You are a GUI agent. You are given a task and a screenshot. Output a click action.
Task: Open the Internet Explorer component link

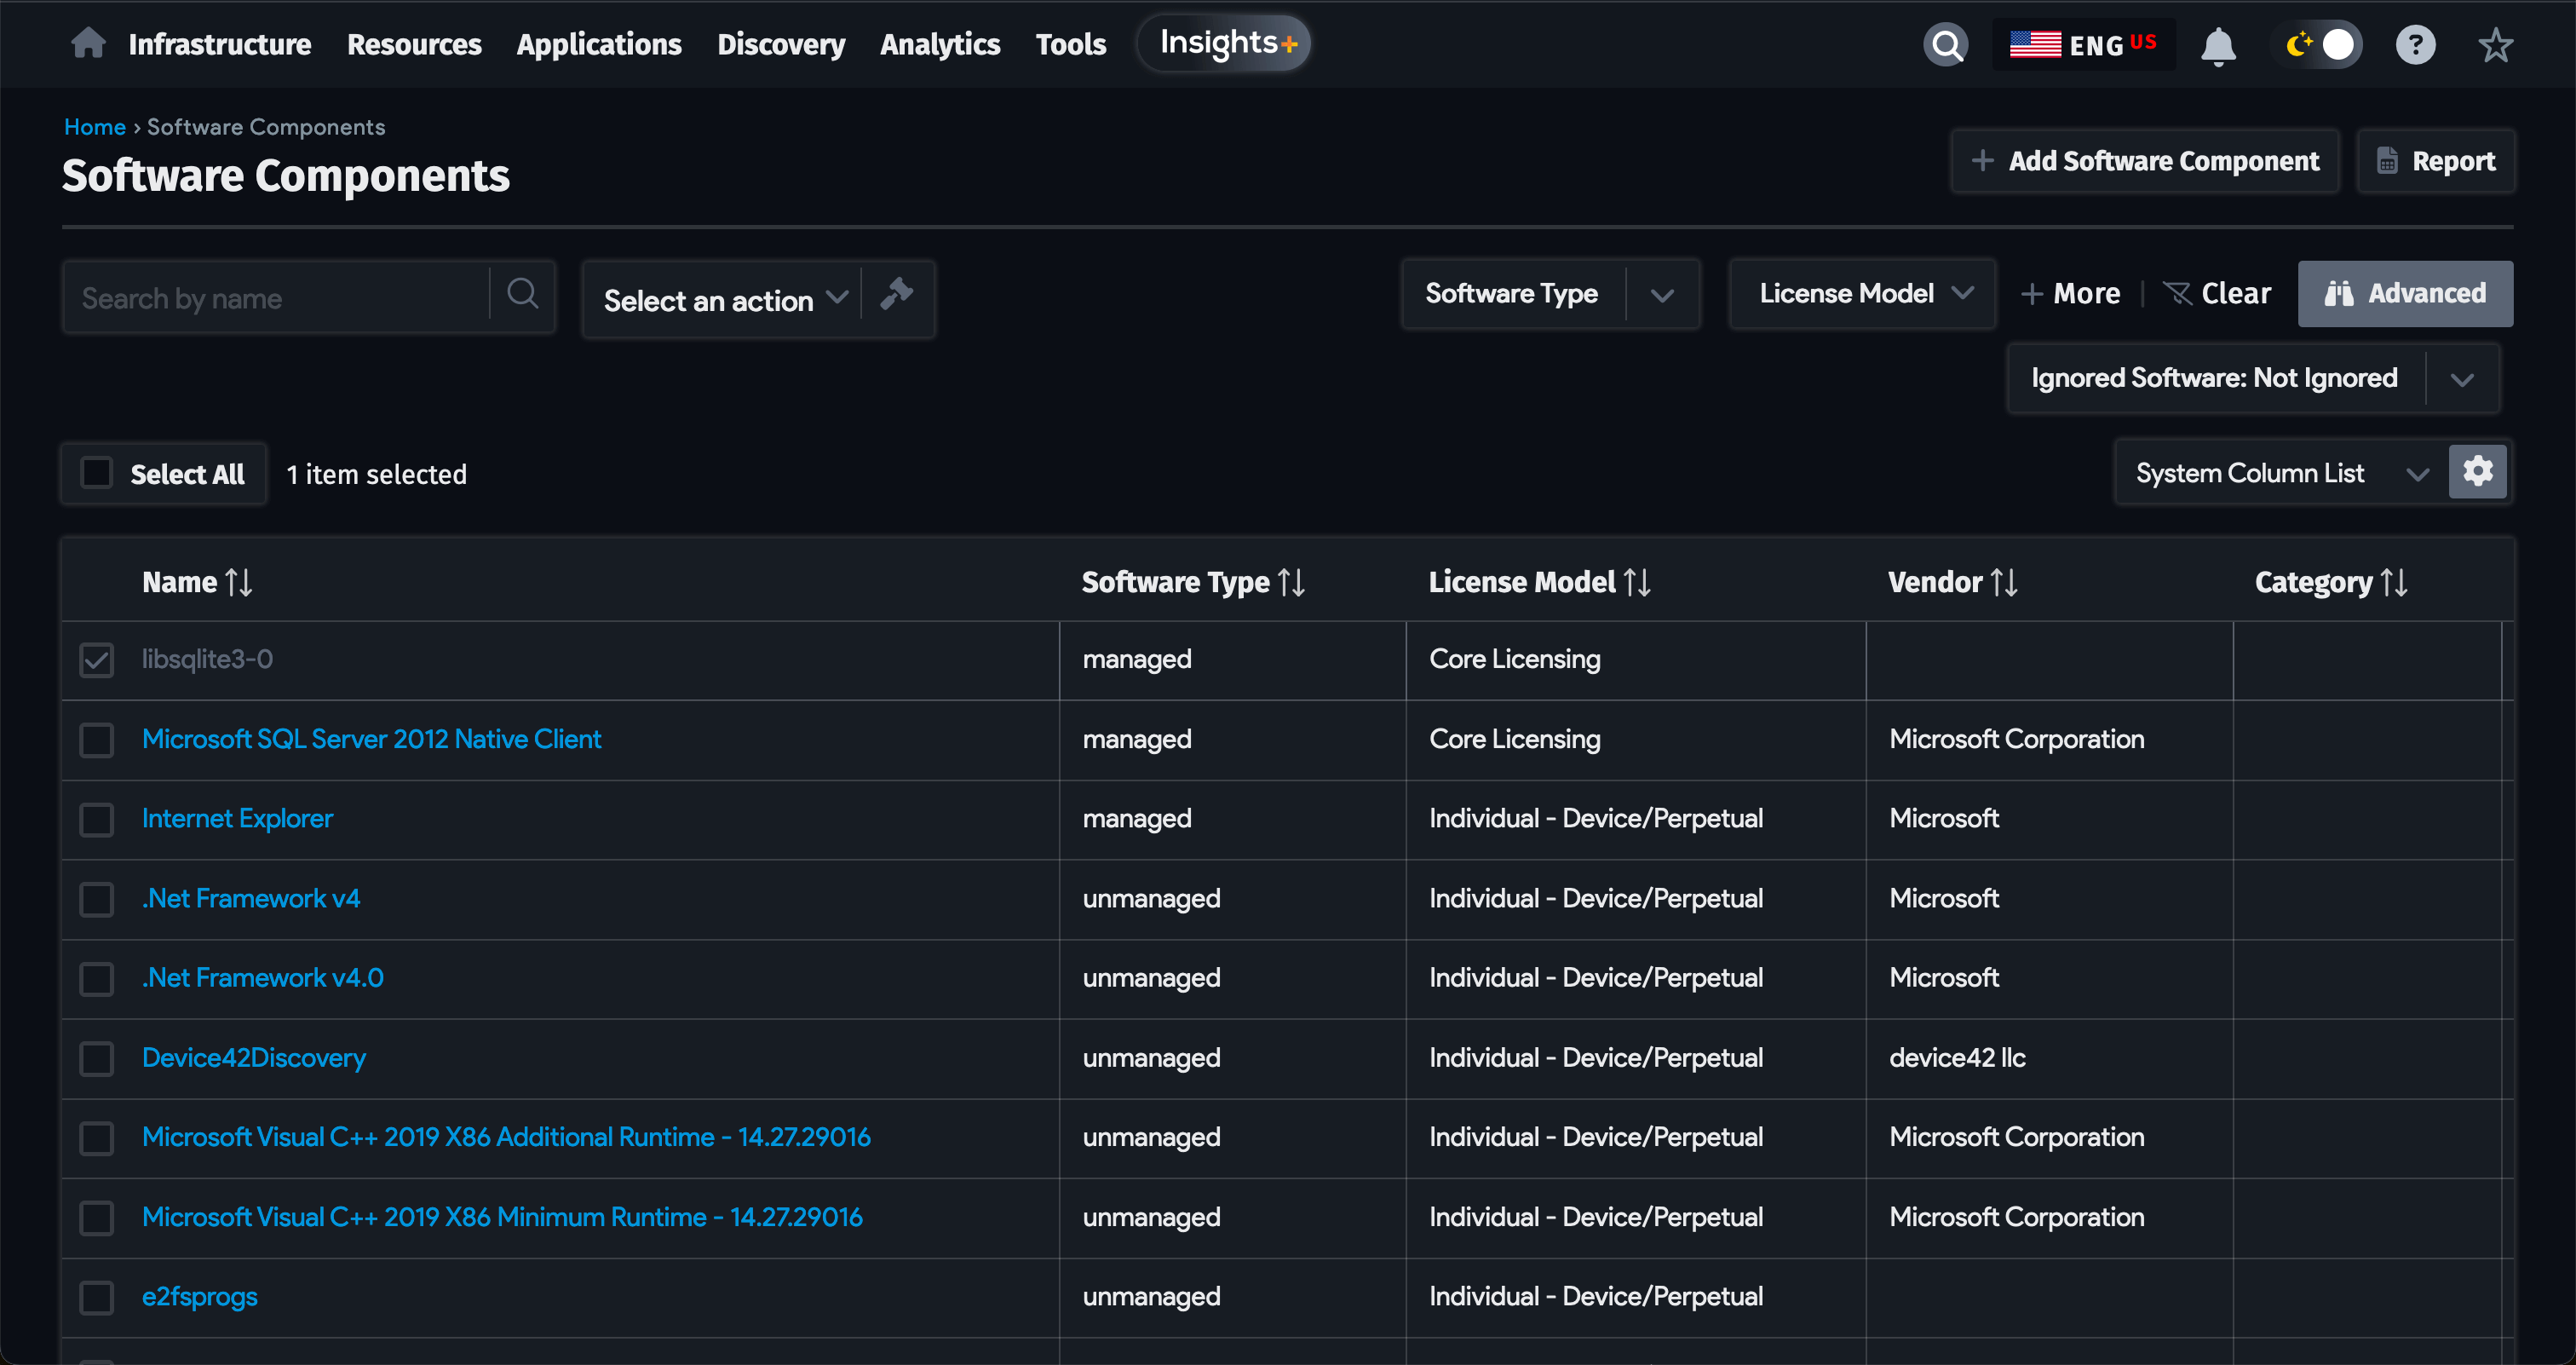pos(236,818)
